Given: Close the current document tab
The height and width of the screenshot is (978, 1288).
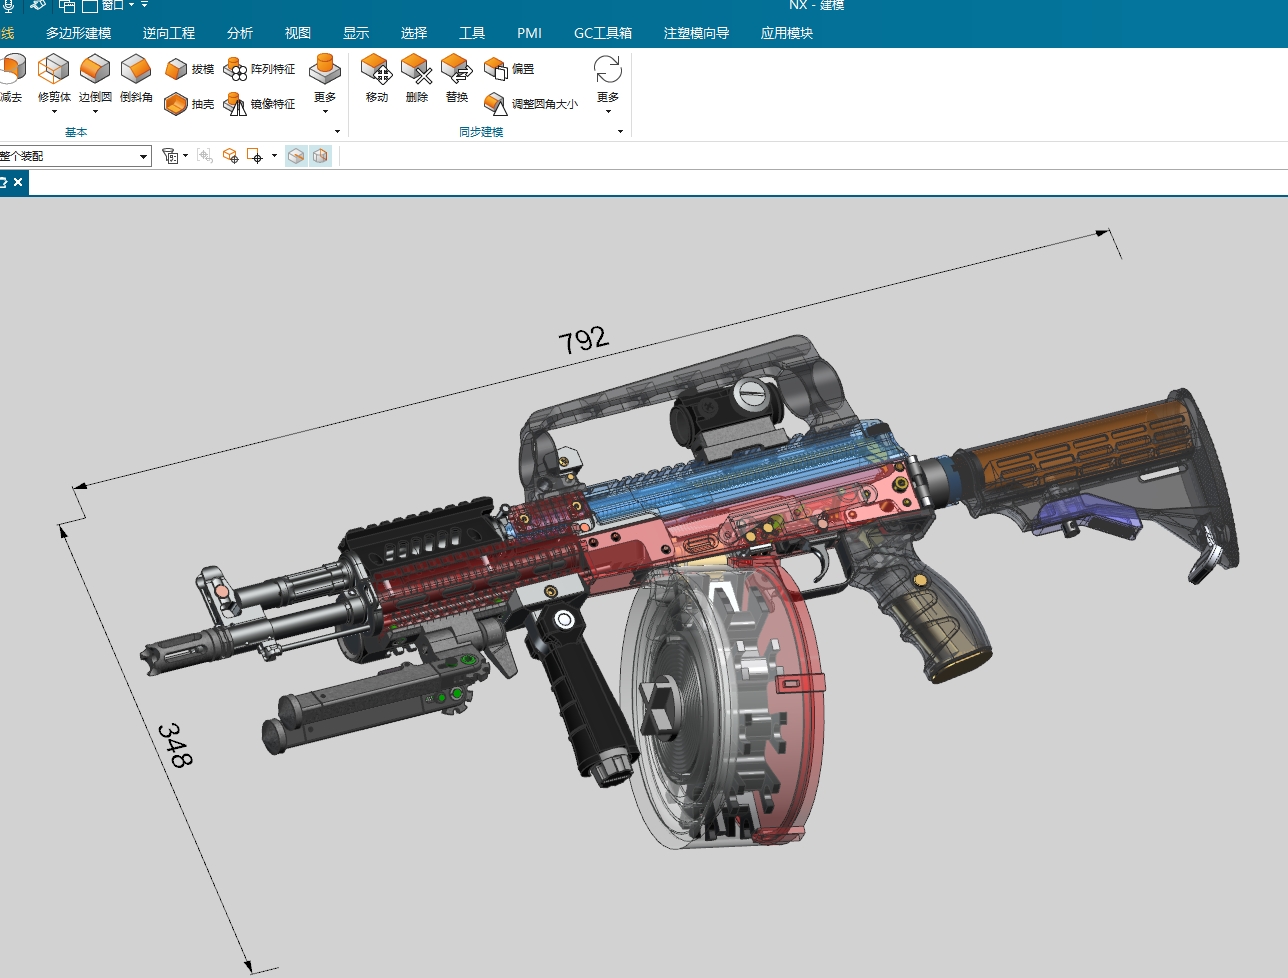Looking at the screenshot, I should pos(18,182).
